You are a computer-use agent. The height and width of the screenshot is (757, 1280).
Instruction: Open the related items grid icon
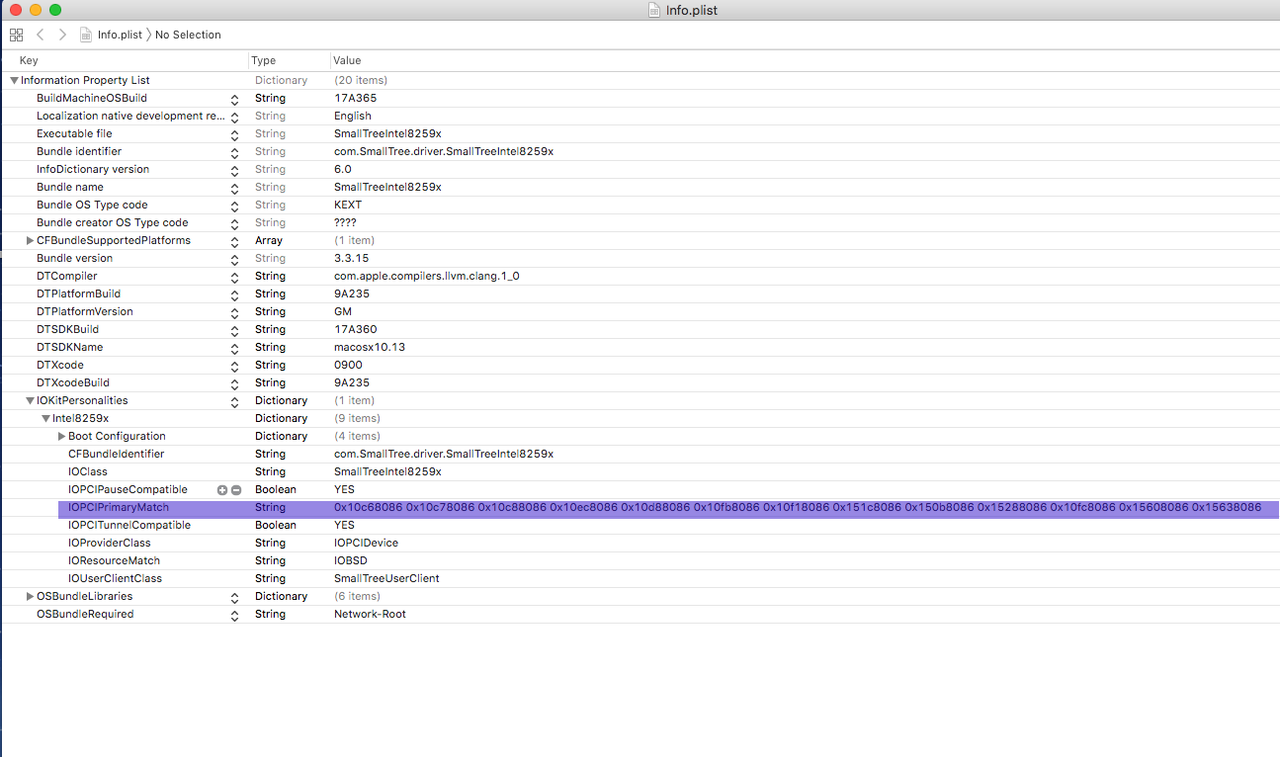point(16,35)
